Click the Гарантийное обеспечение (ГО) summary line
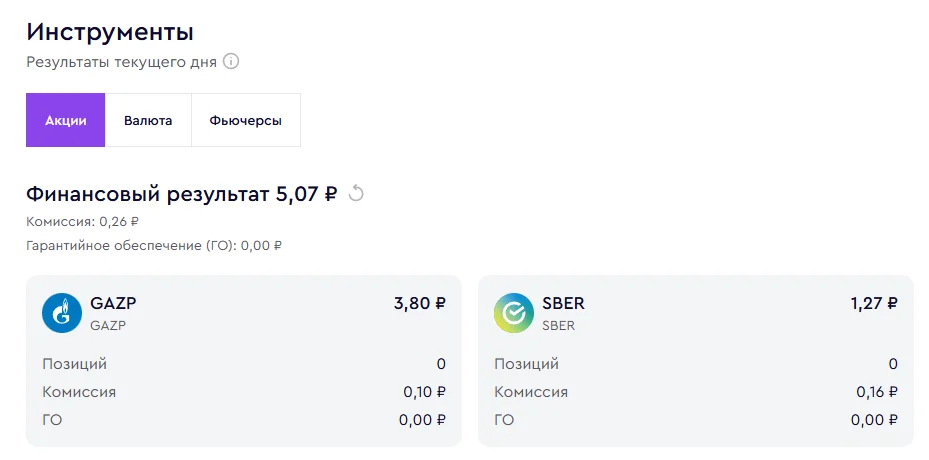This screenshot has height=460, width=929. pyautogui.click(x=154, y=245)
